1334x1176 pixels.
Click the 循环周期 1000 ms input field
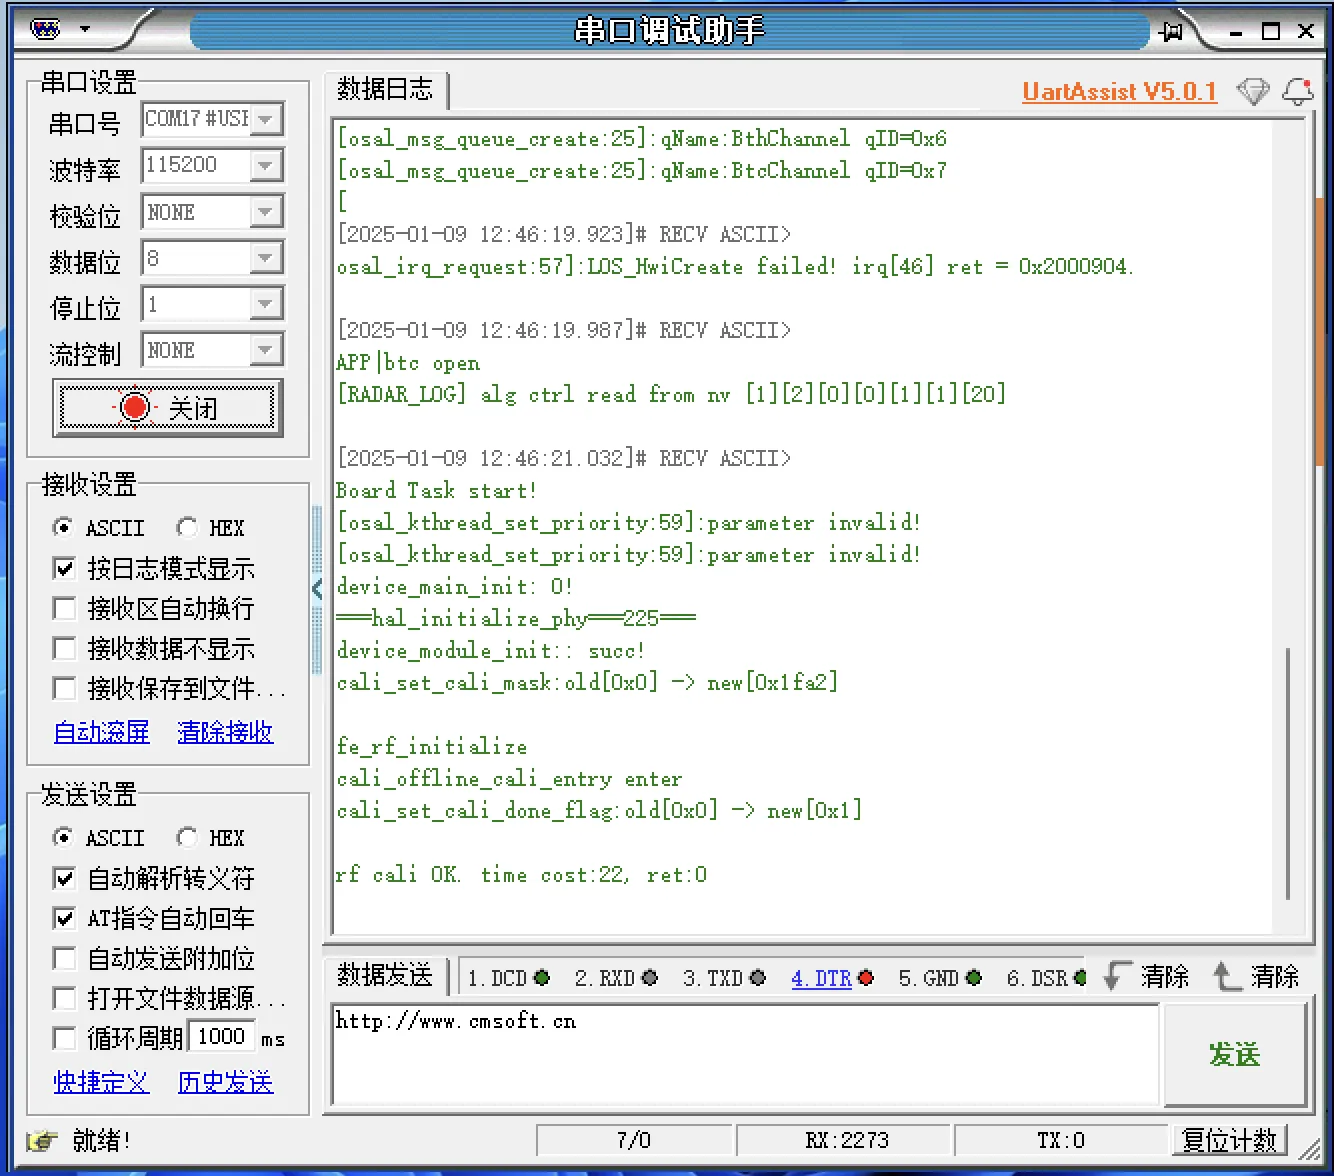tap(221, 1037)
